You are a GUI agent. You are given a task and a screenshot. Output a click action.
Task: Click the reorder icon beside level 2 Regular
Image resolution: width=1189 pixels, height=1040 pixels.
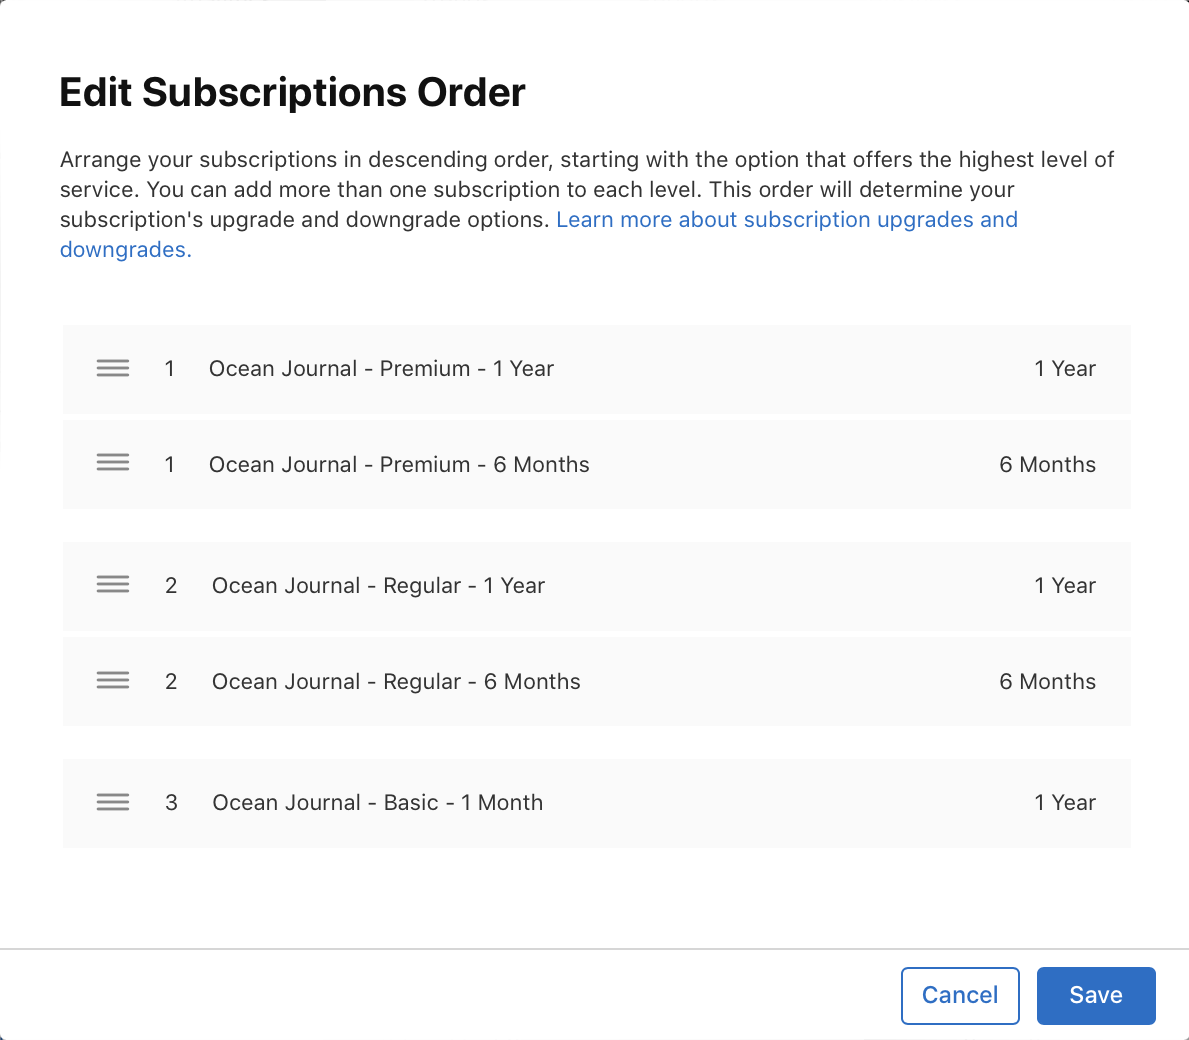(x=113, y=584)
